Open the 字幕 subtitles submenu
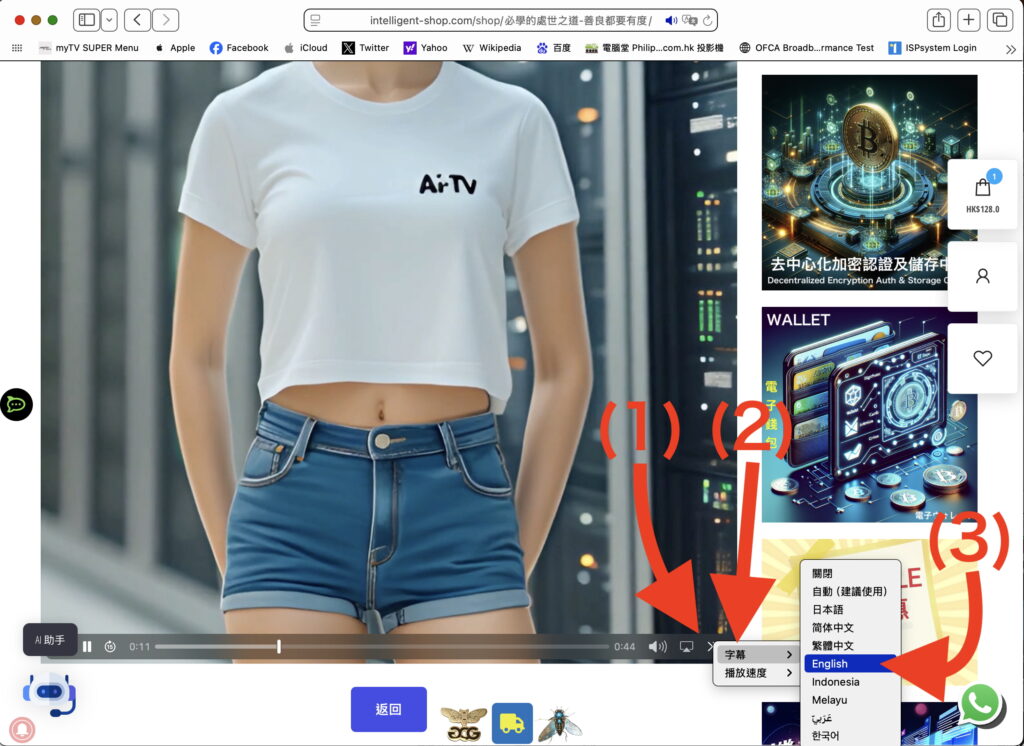Screen dimensions: 1024x746 (x=758, y=655)
